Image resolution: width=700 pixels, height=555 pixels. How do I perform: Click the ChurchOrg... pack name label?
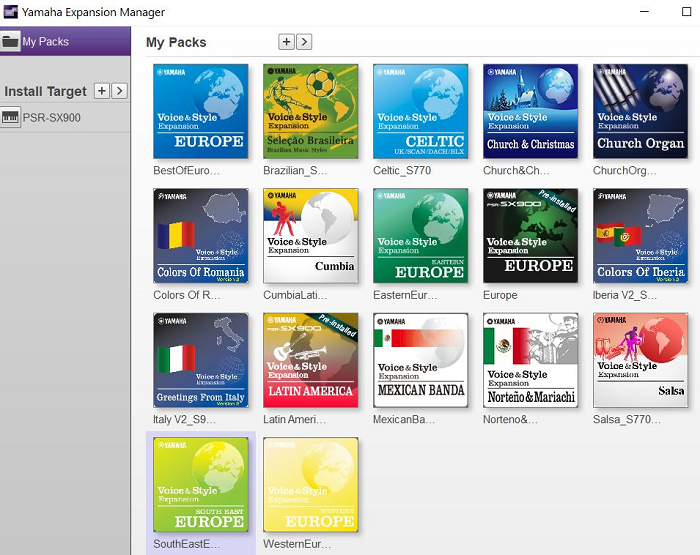pos(625,171)
